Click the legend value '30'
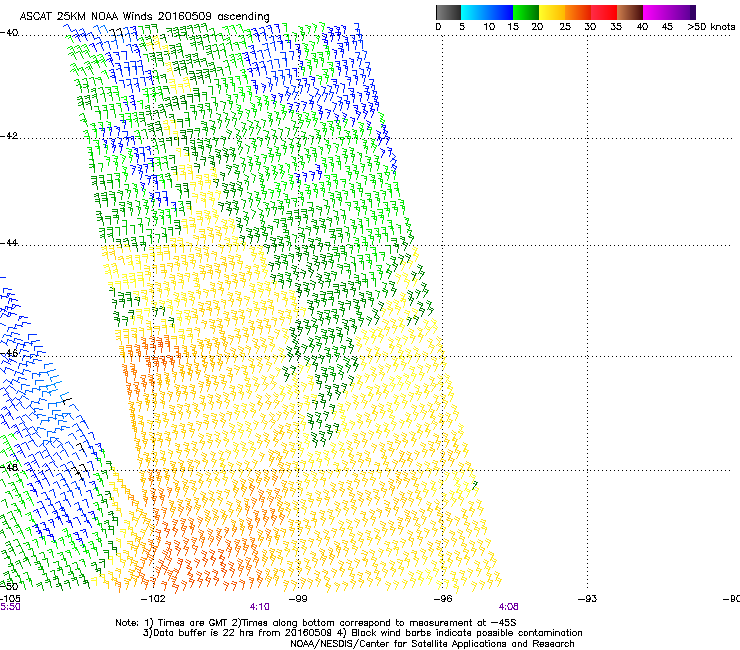 (x=590, y=27)
